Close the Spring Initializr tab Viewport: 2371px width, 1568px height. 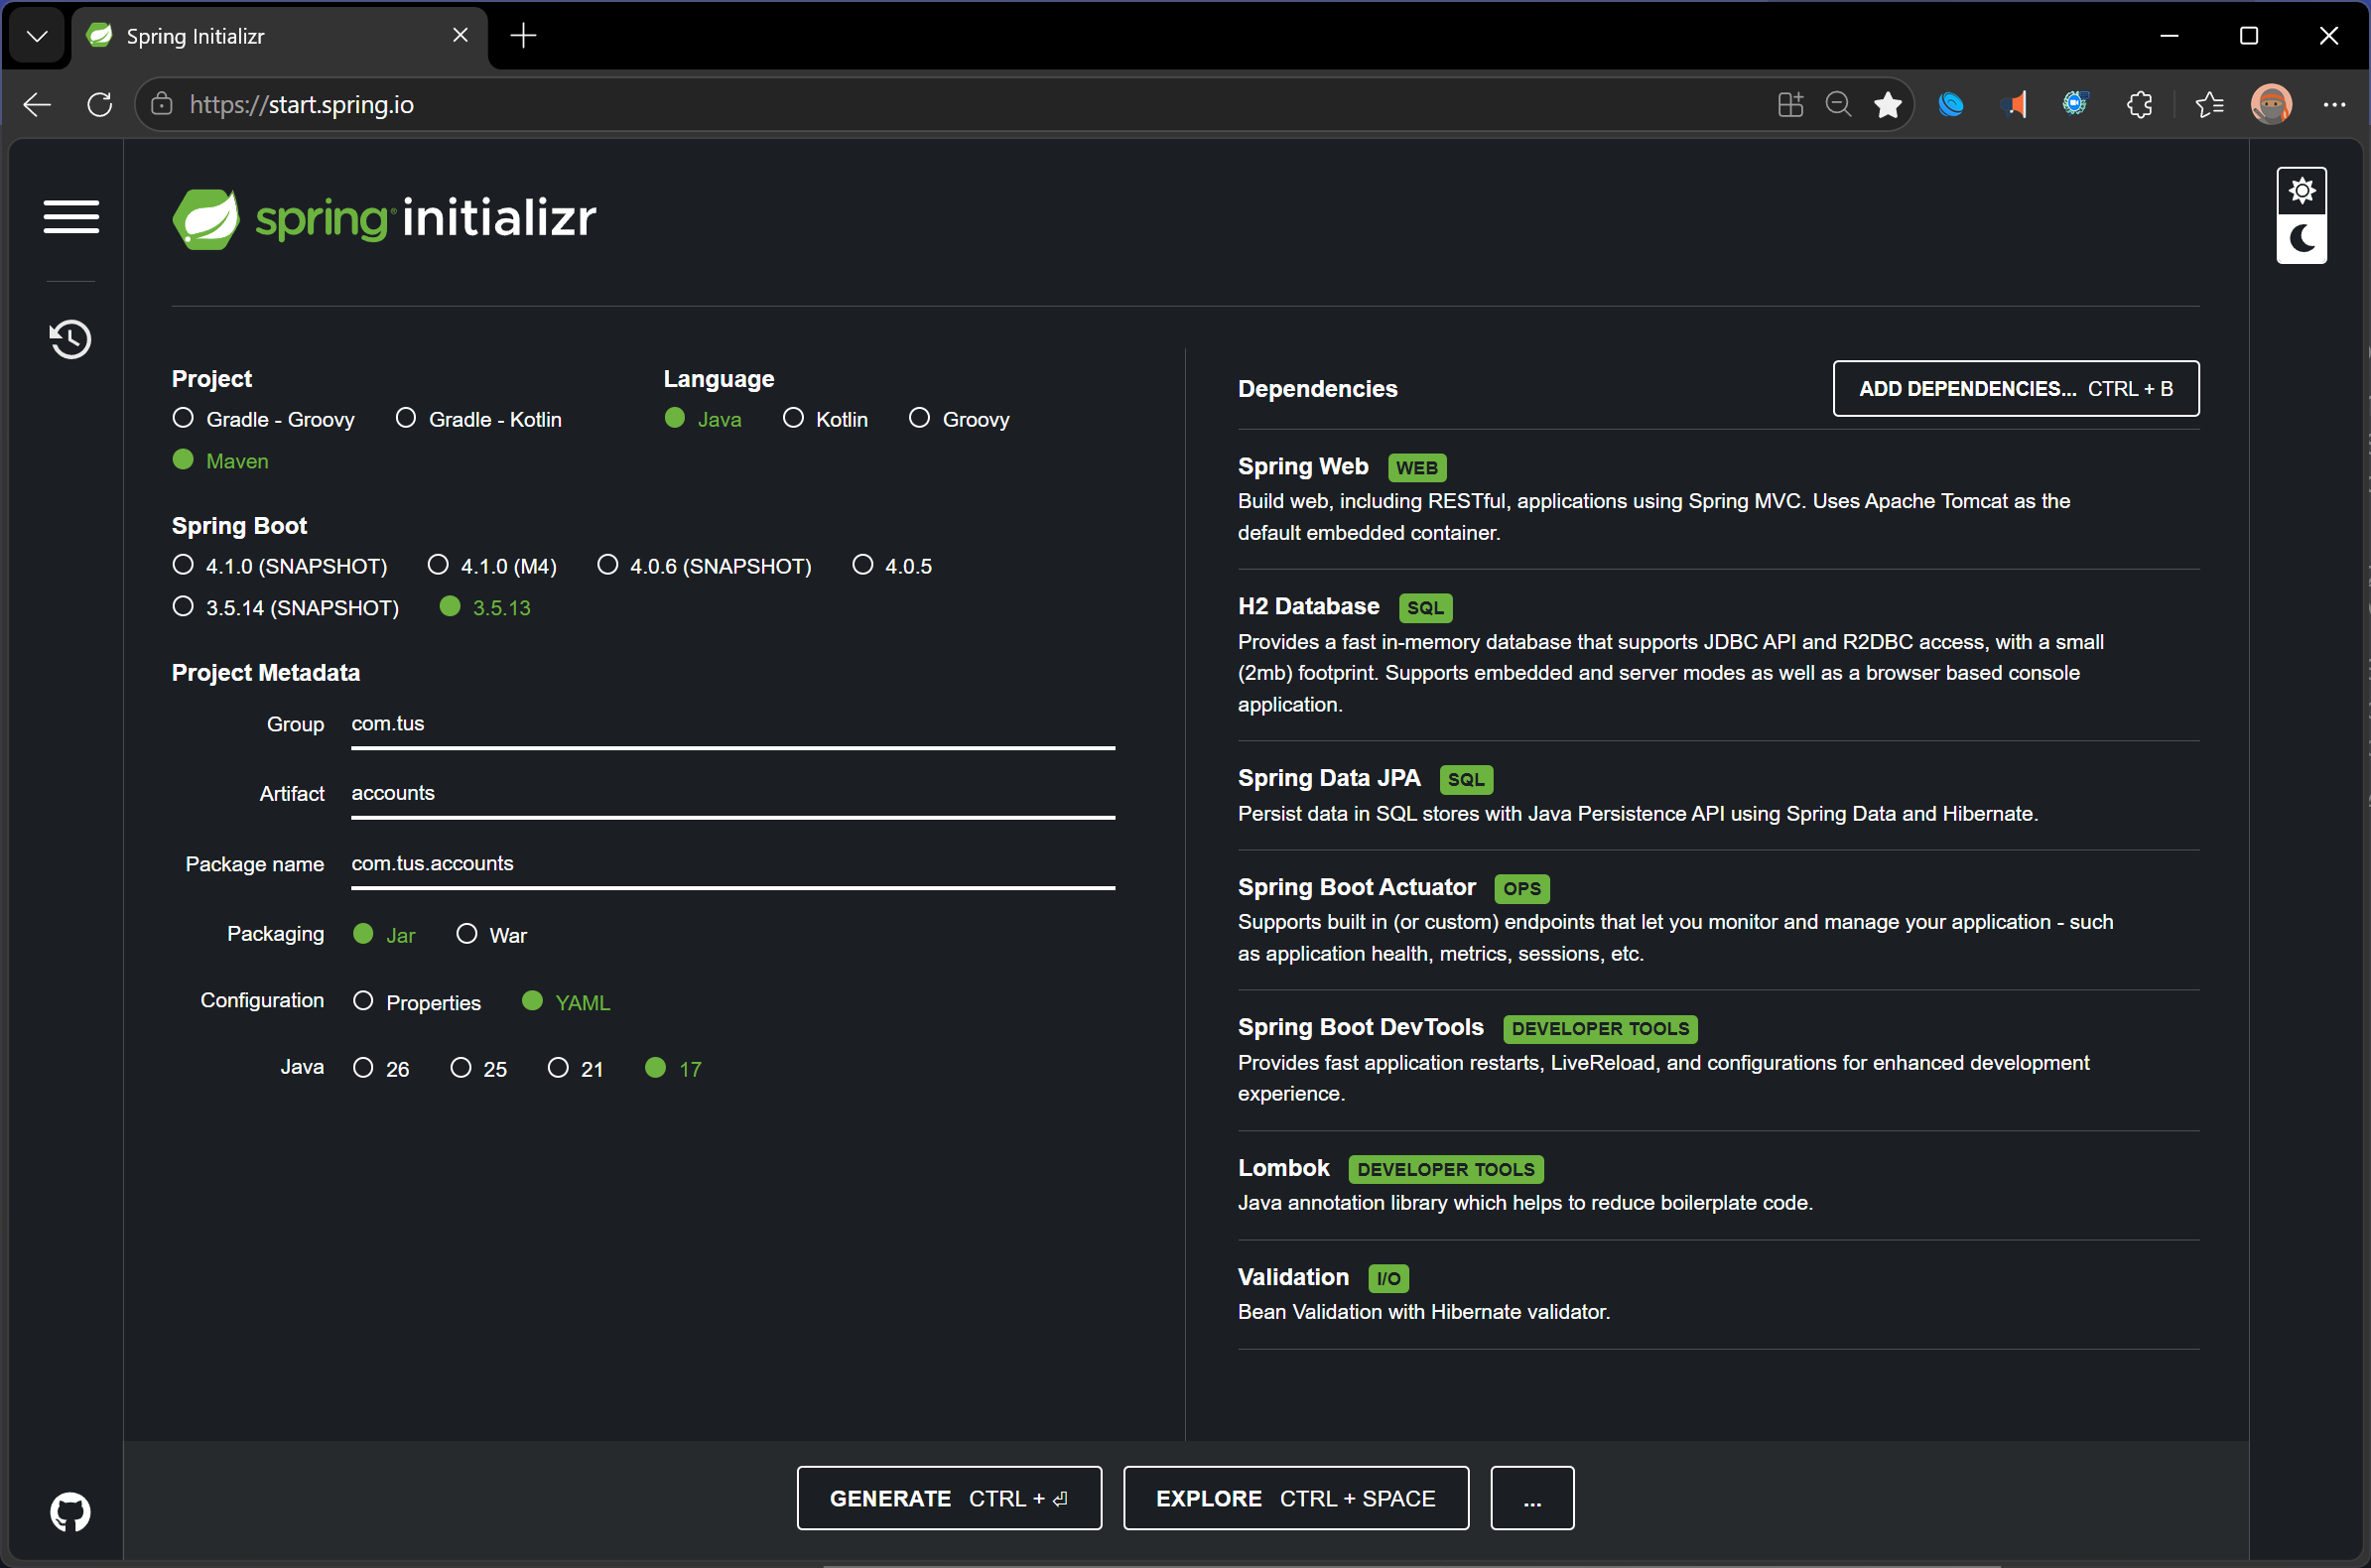460,36
